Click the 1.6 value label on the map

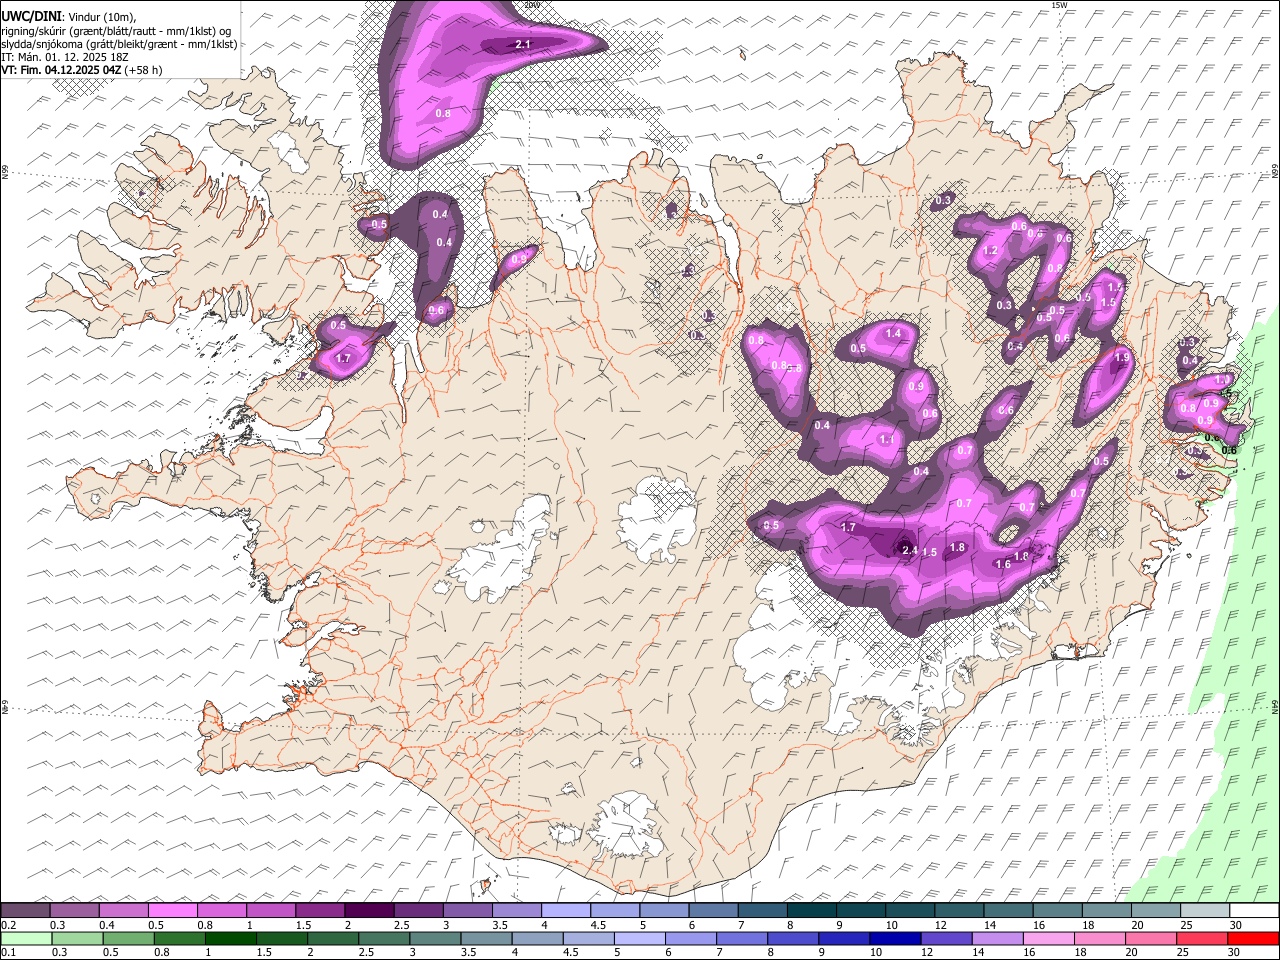(x=1003, y=564)
